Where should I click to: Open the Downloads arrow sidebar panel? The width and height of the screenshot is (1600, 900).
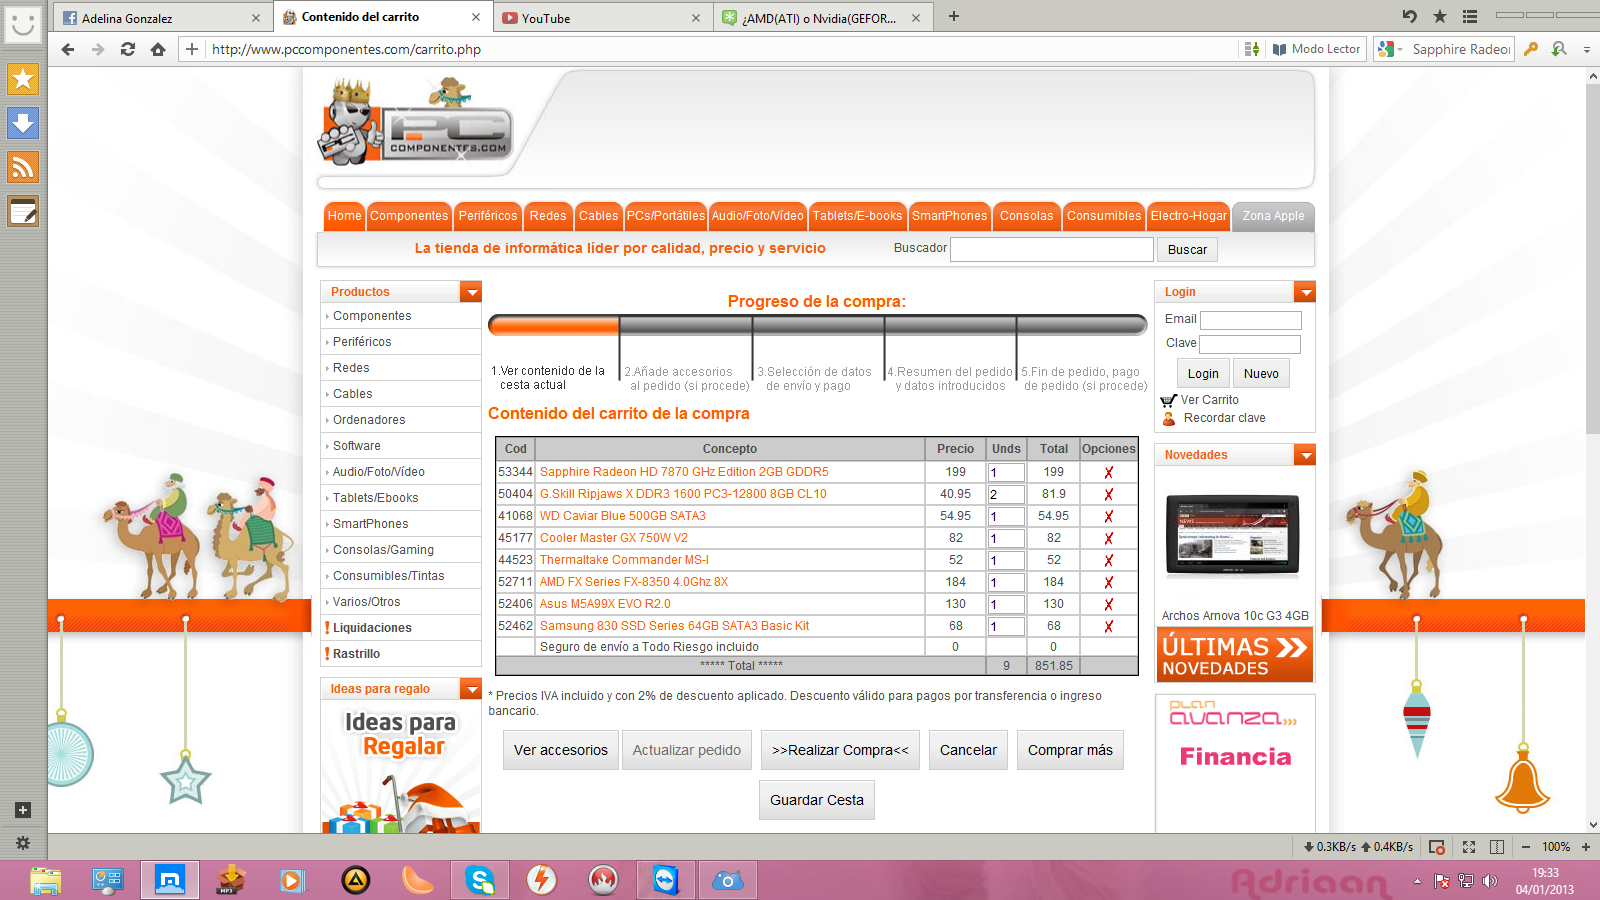pos(23,123)
